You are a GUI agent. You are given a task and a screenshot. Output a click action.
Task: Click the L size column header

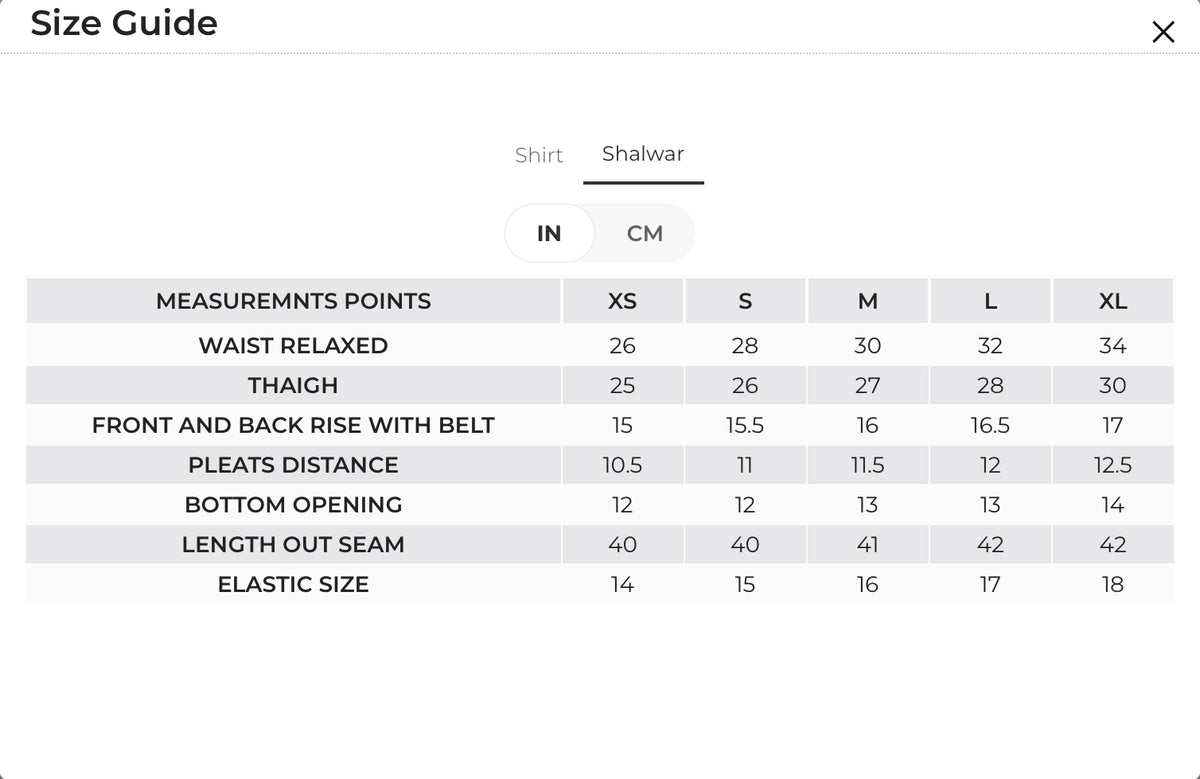pos(990,301)
